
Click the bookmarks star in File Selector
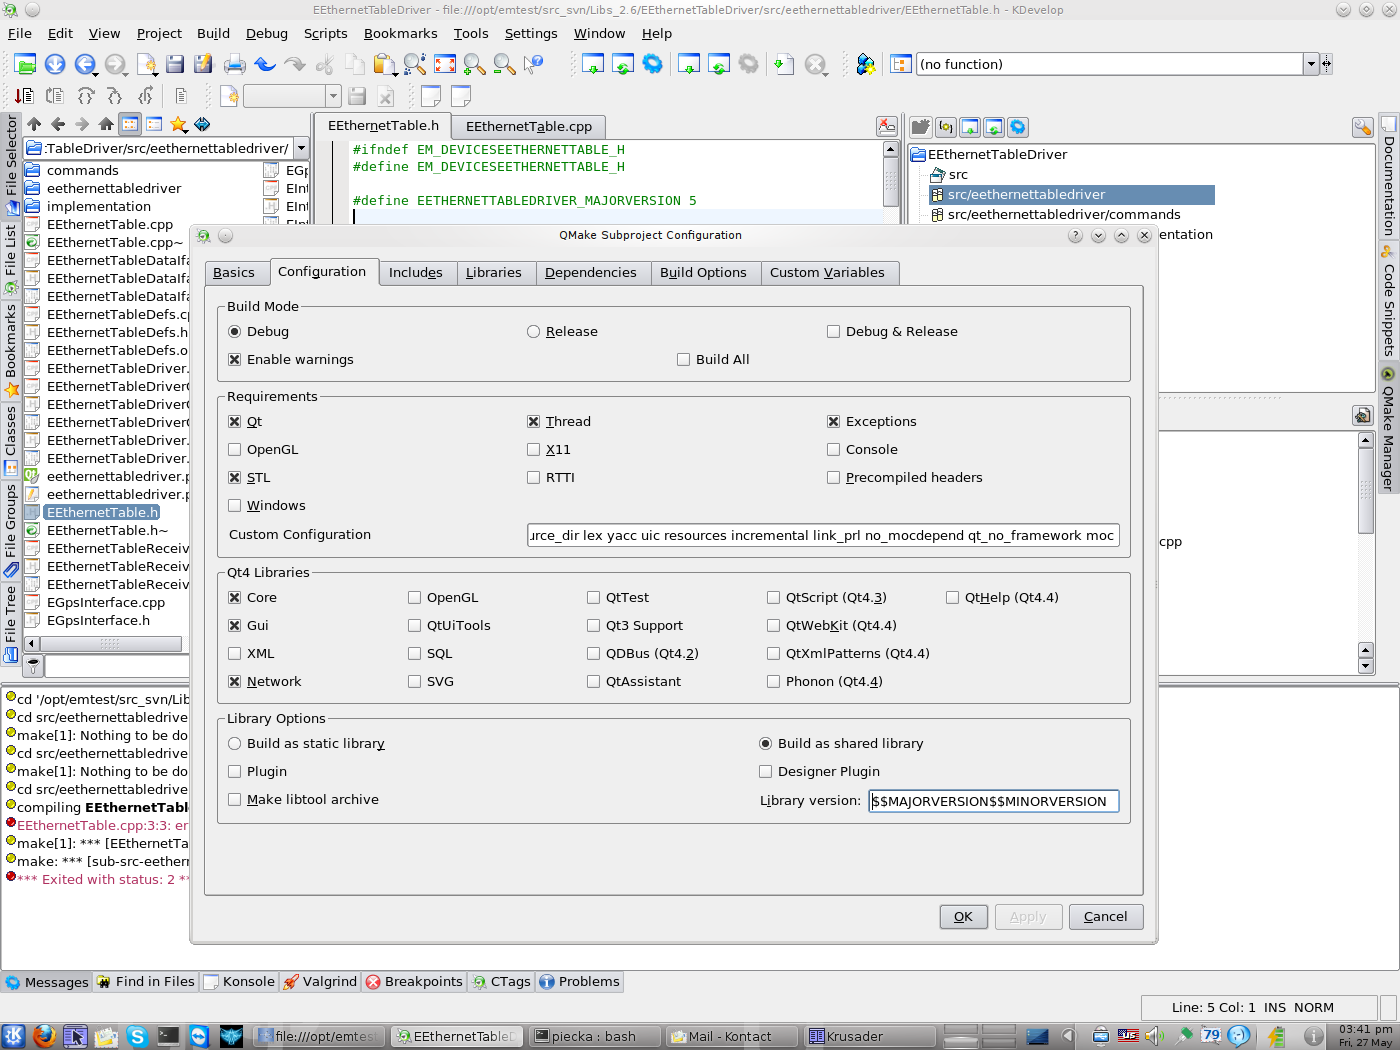pos(178,124)
